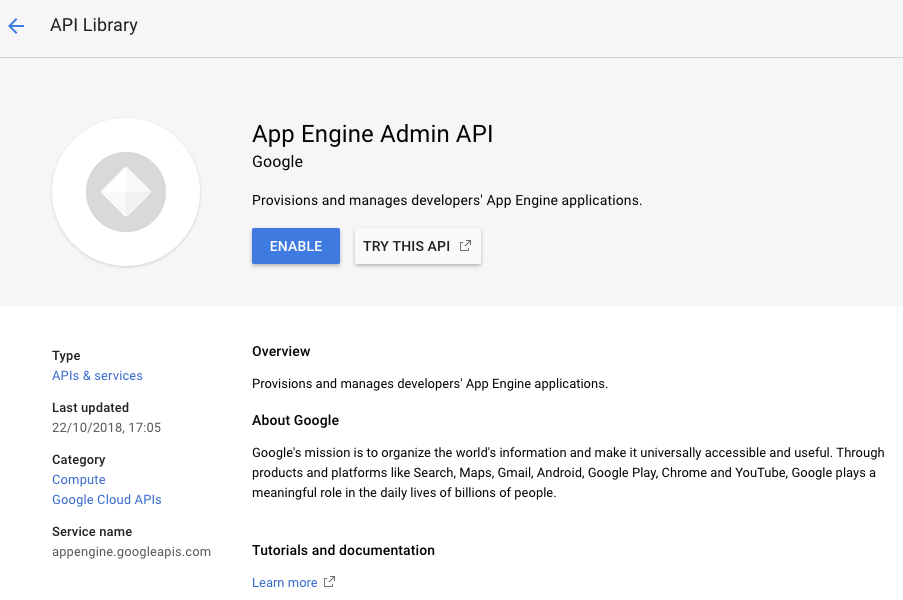Open the APIs & services type link
This screenshot has width=903, height=600.
(x=97, y=375)
